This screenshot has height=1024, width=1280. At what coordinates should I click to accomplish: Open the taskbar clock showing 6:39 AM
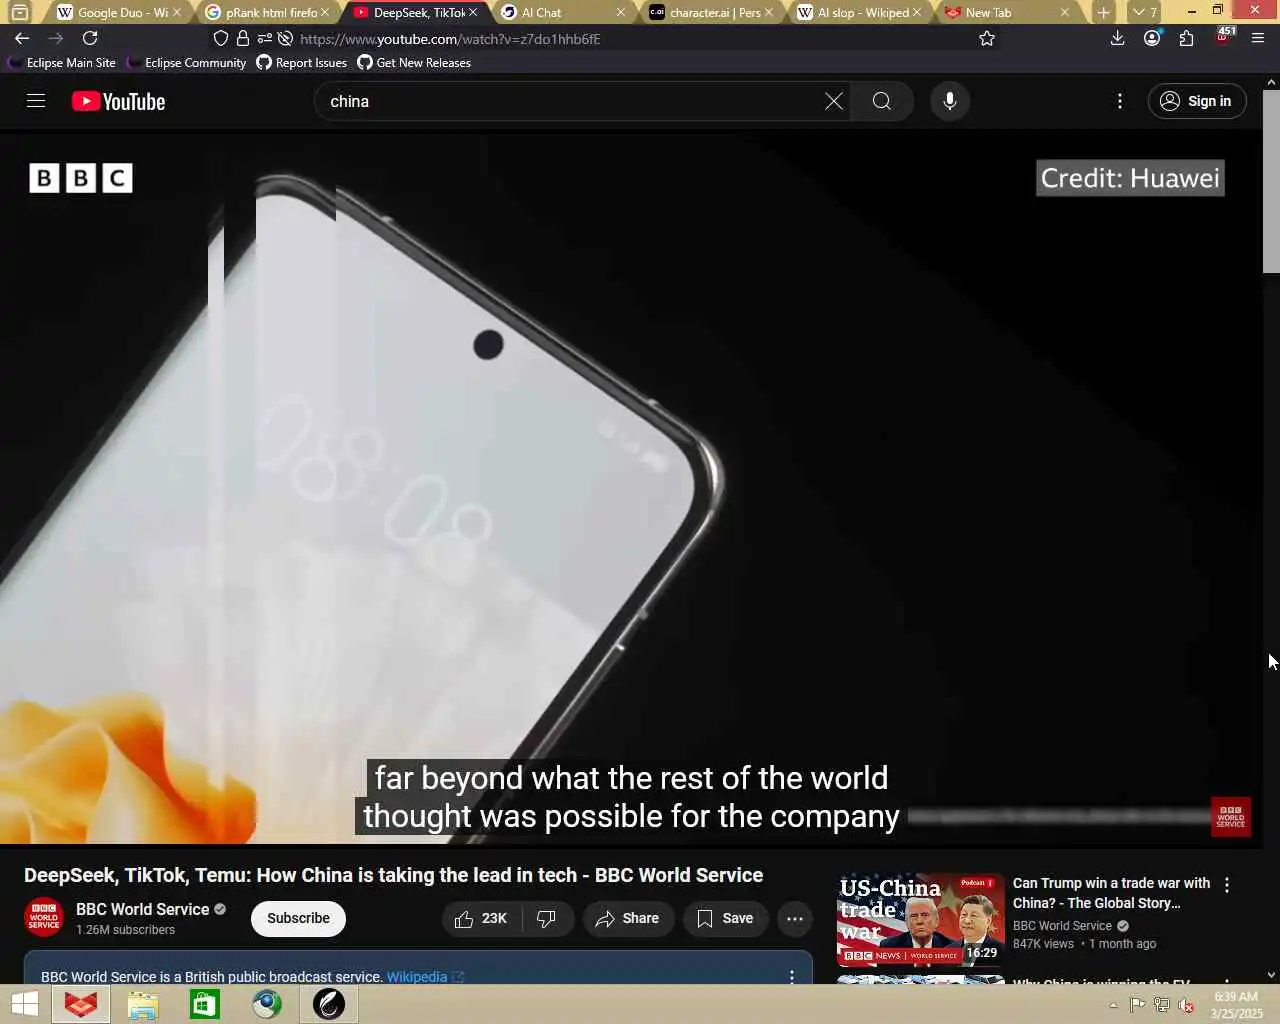click(1236, 1005)
